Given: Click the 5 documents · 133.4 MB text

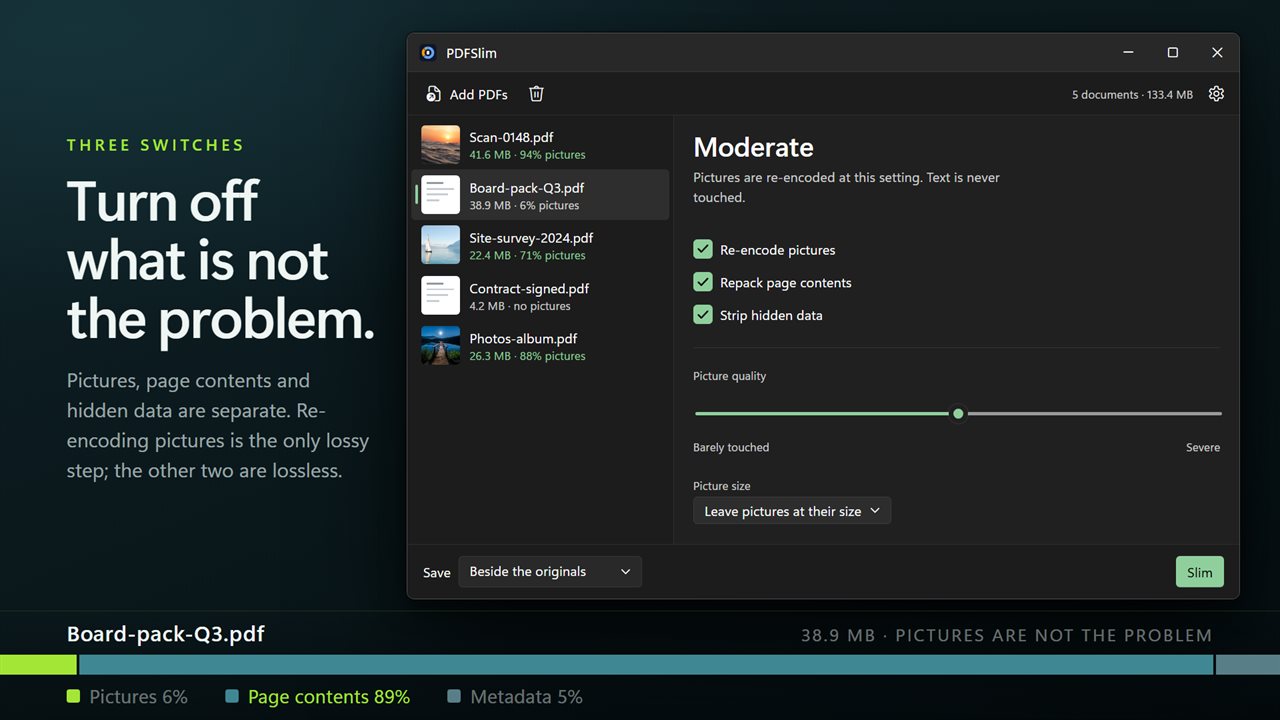Looking at the screenshot, I should pyautogui.click(x=1132, y=95).
